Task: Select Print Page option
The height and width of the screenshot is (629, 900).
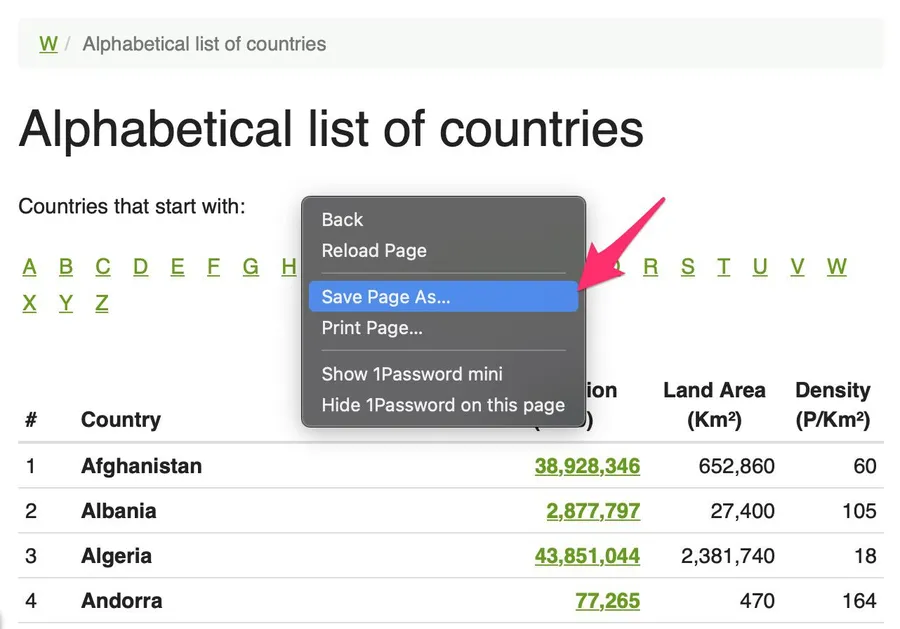Action: click(372, 328)
